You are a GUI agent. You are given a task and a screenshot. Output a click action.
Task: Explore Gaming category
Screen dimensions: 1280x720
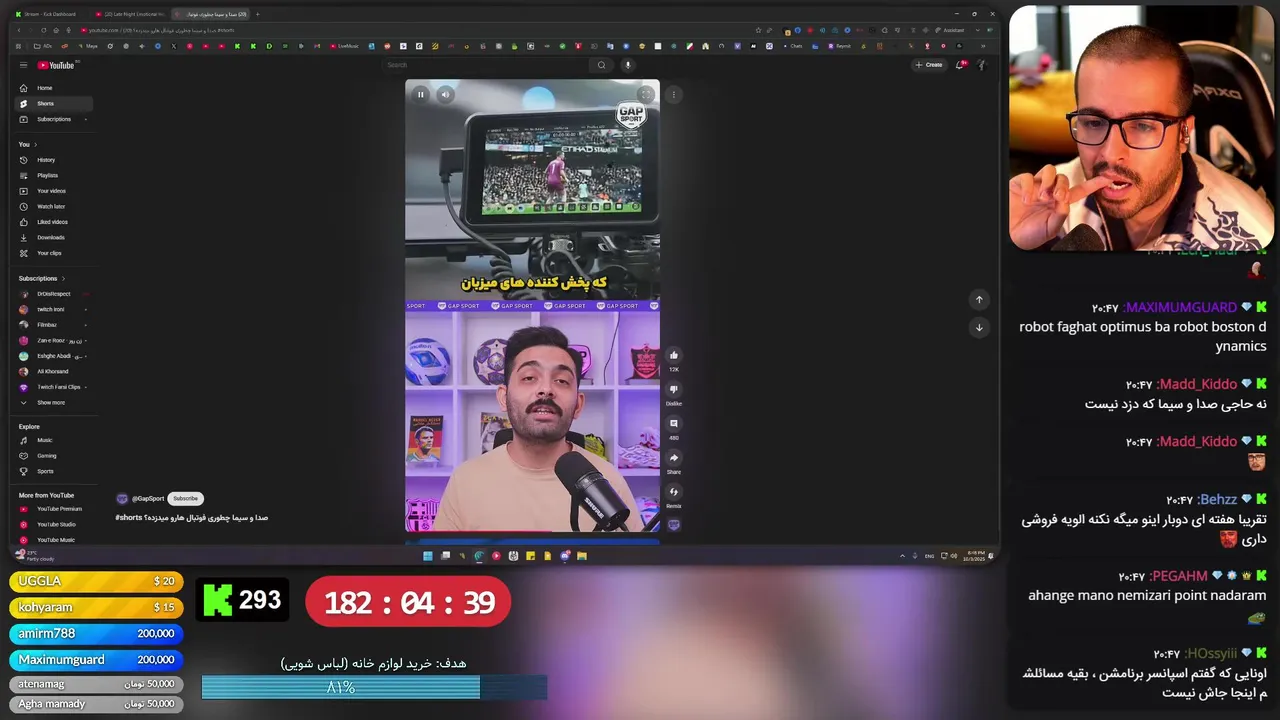[54, 456]
